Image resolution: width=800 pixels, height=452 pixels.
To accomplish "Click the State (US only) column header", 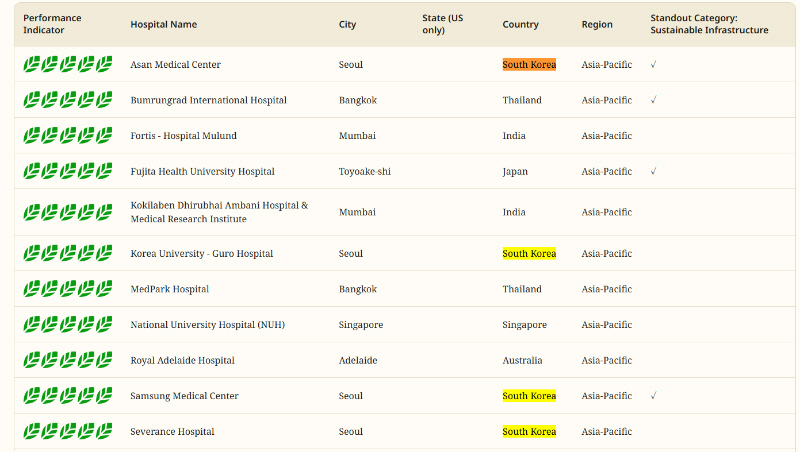I will (442, 24).
